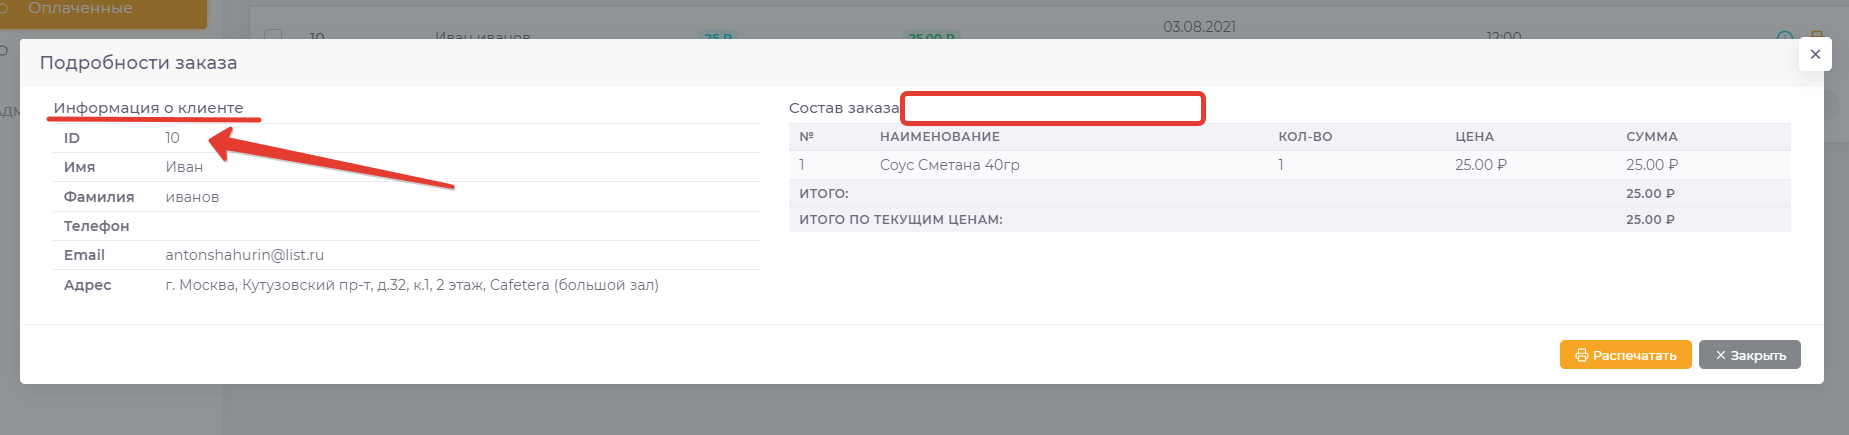This screenshot has width=1849, height=435.
Task: Click the blue info icon in the order row
Action: 1784,36
